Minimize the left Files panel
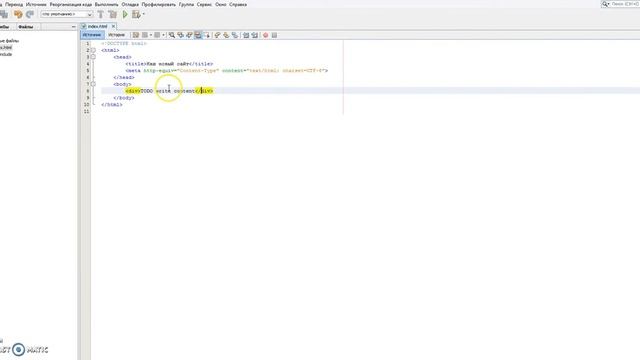 [73, 27]
